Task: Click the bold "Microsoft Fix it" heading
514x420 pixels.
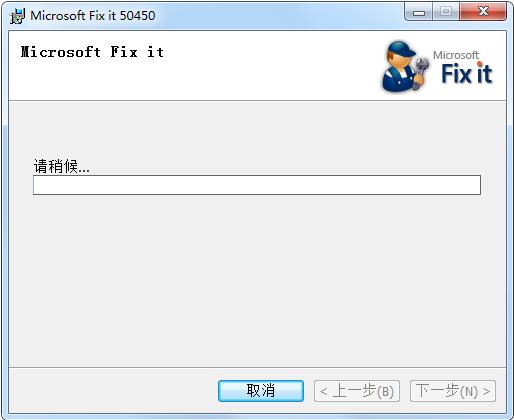Action: coord(92,52)
